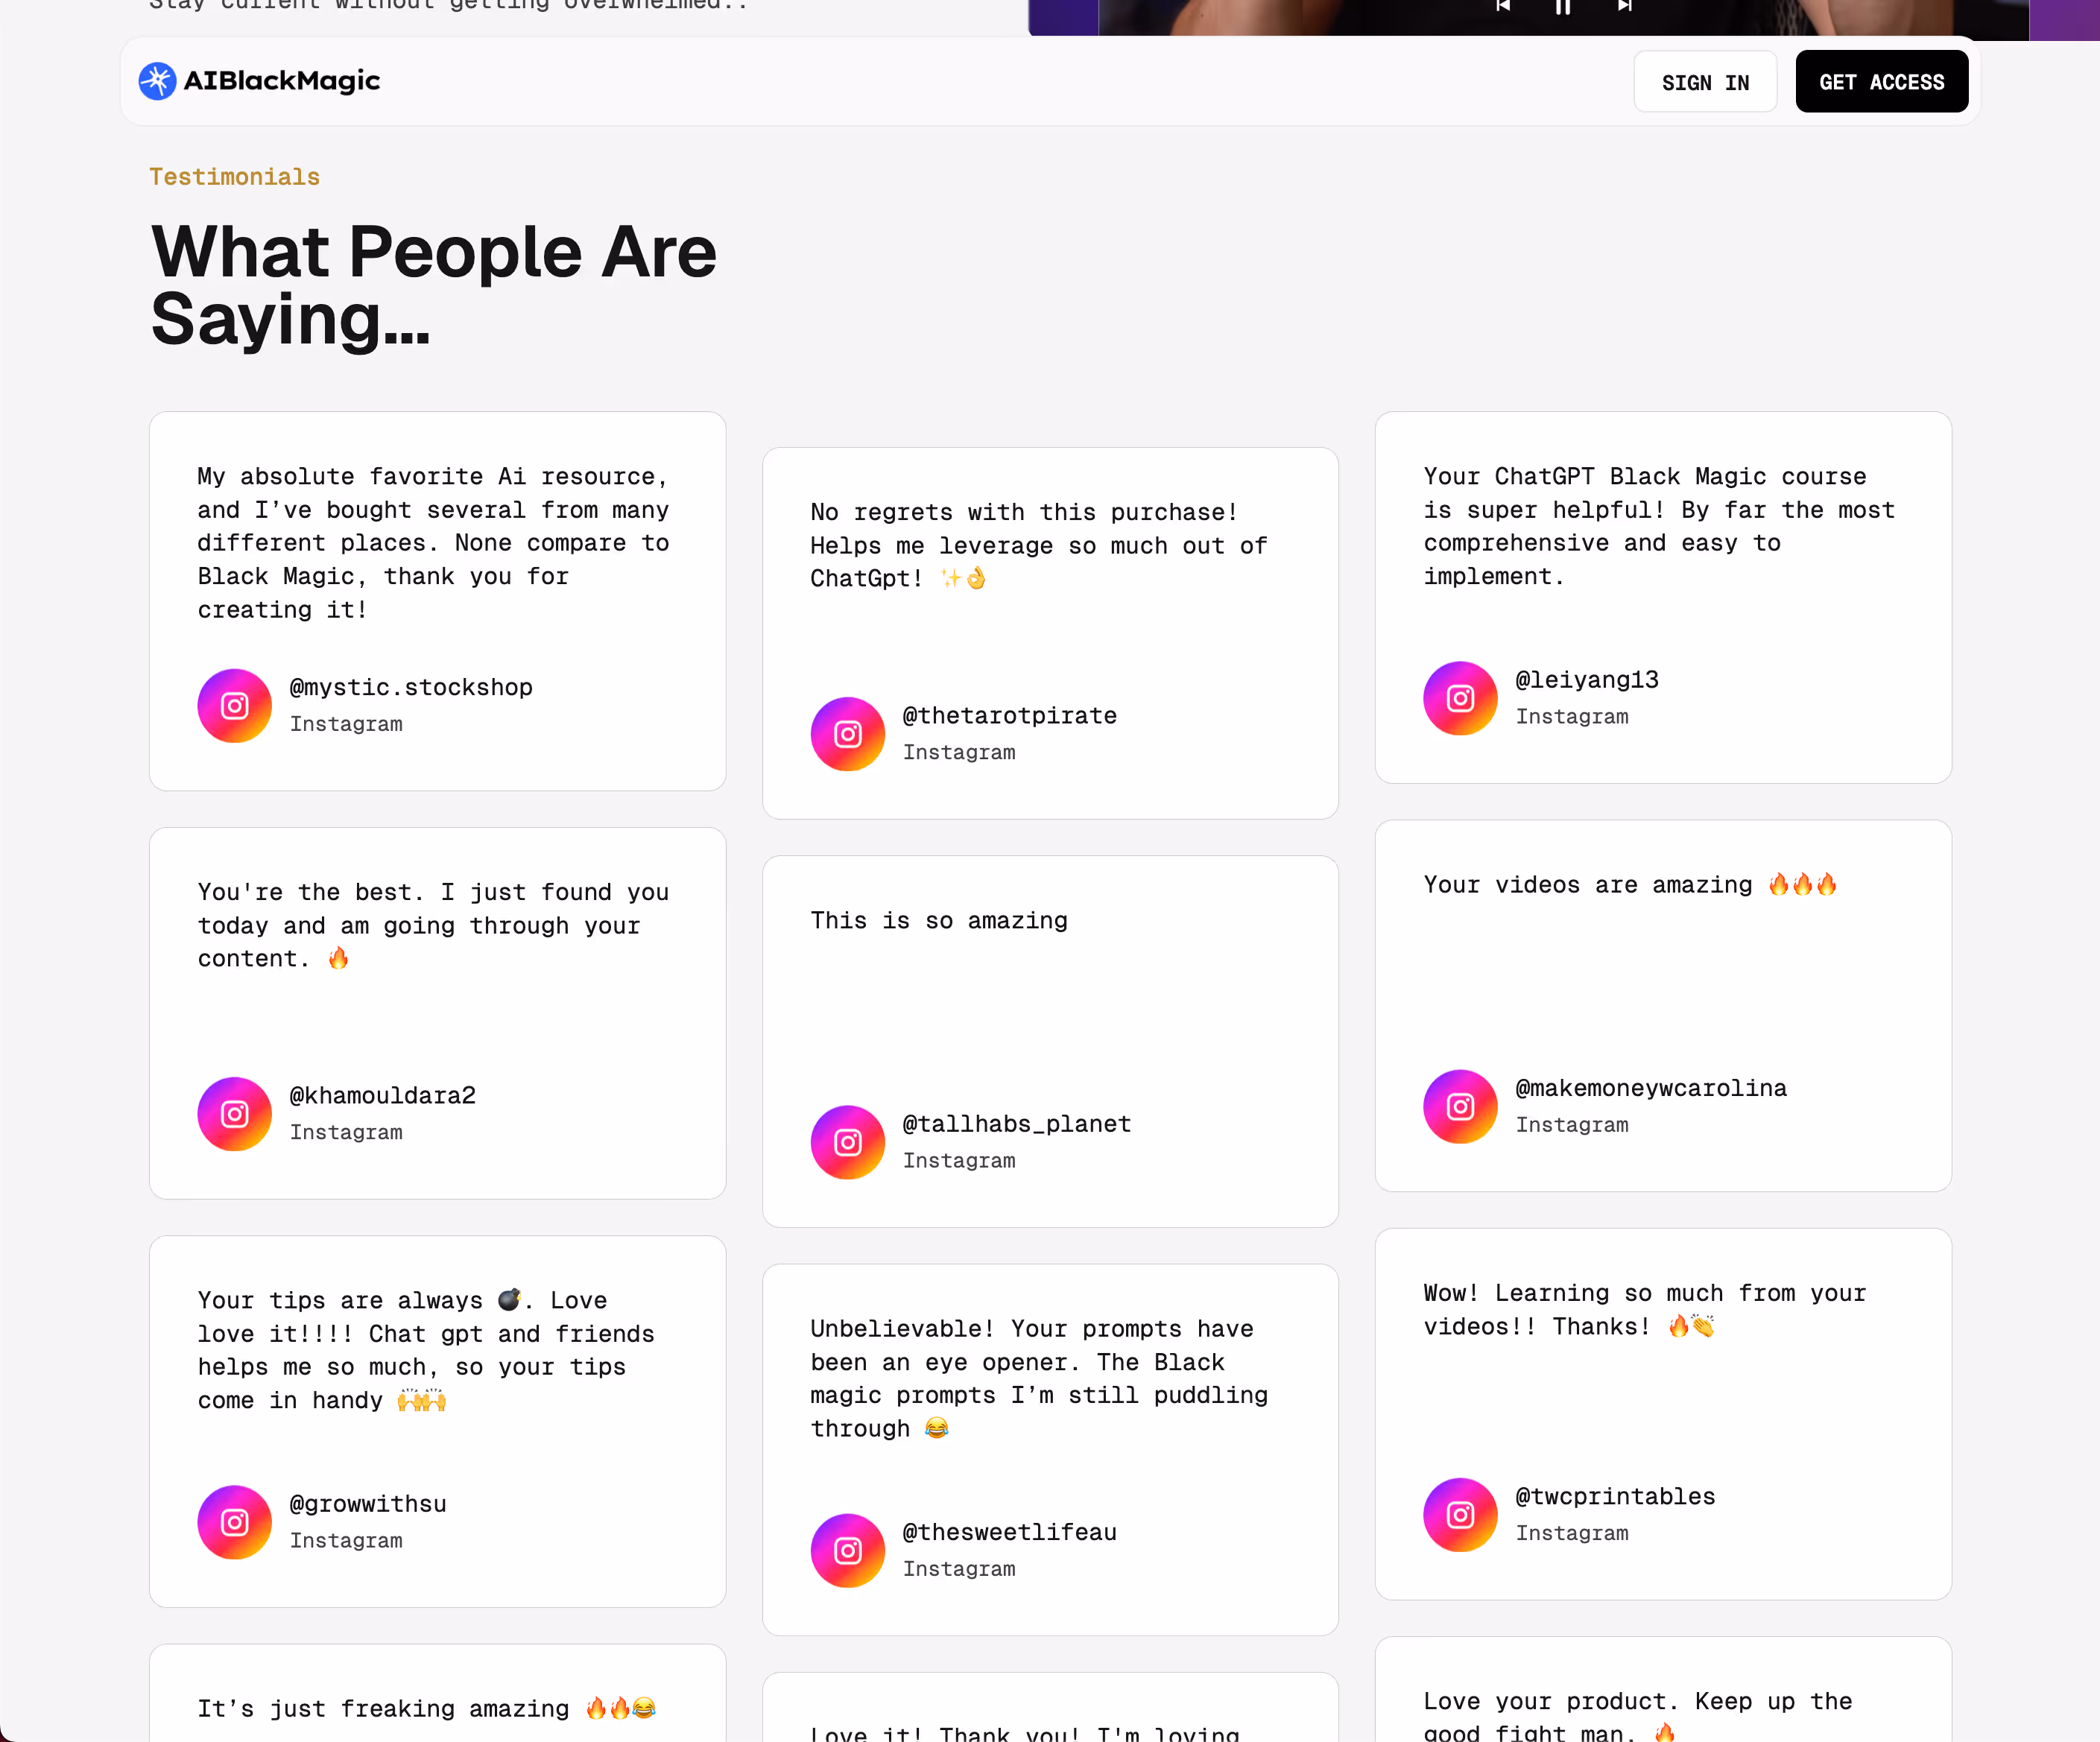Skip to the next video track
2100x1742 pixels.
click(1625, 6)
